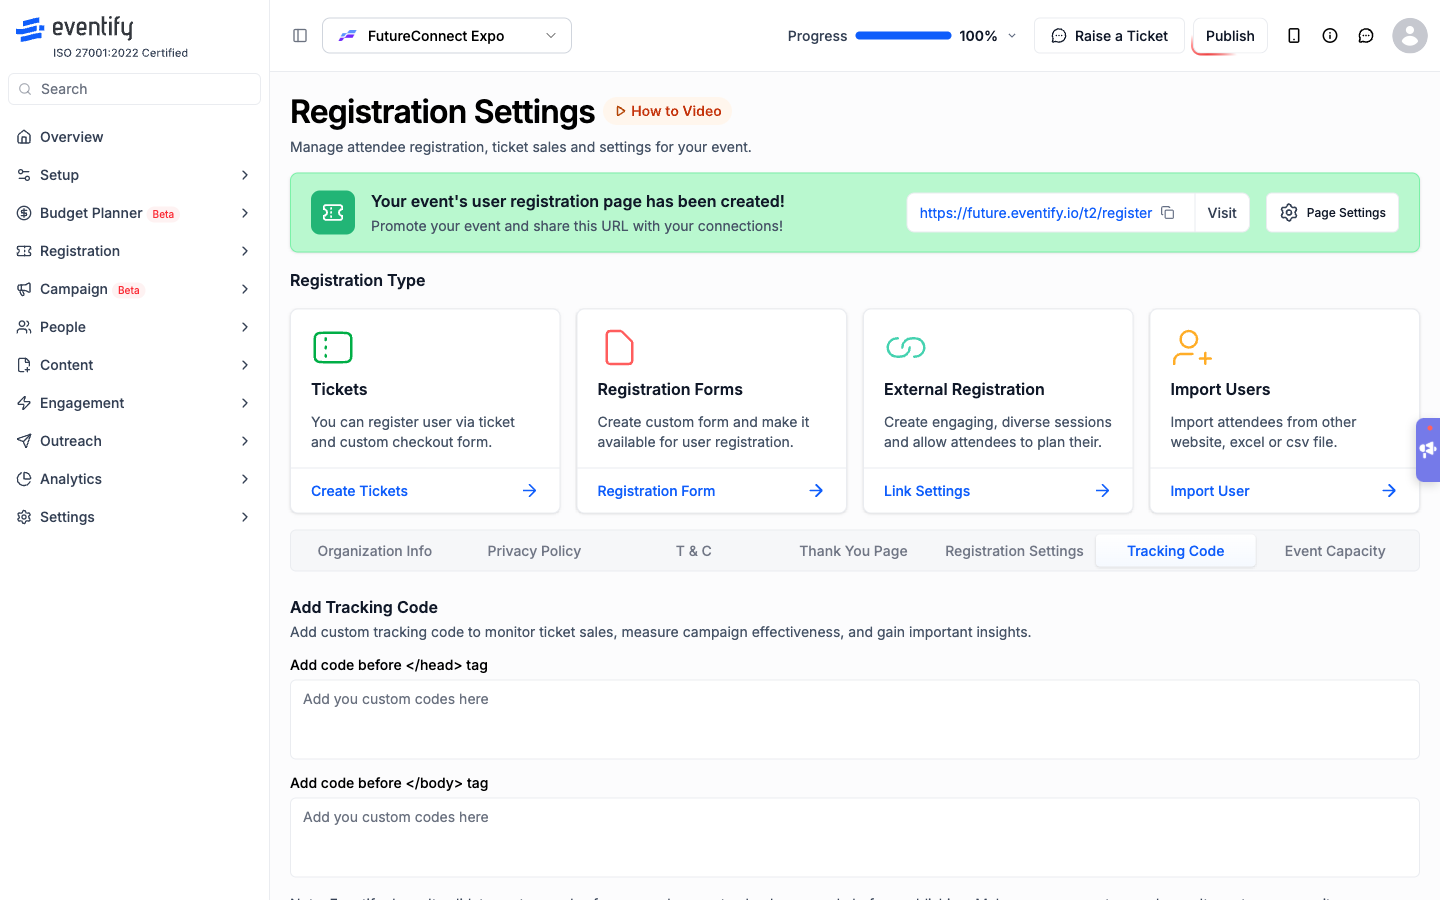Click the Analytics pie chart icon
This screenshot has width=1440, height=900.
pyautogui.click(x=24, y=479)
